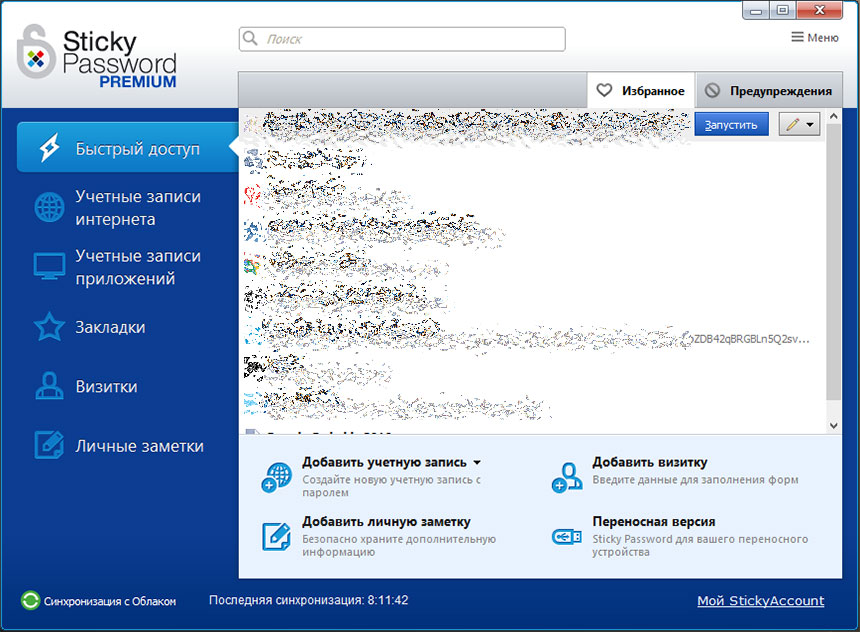Click the magnifying glass search icon
The width and height of the screenshot is (860, 632).
[250, 38]
